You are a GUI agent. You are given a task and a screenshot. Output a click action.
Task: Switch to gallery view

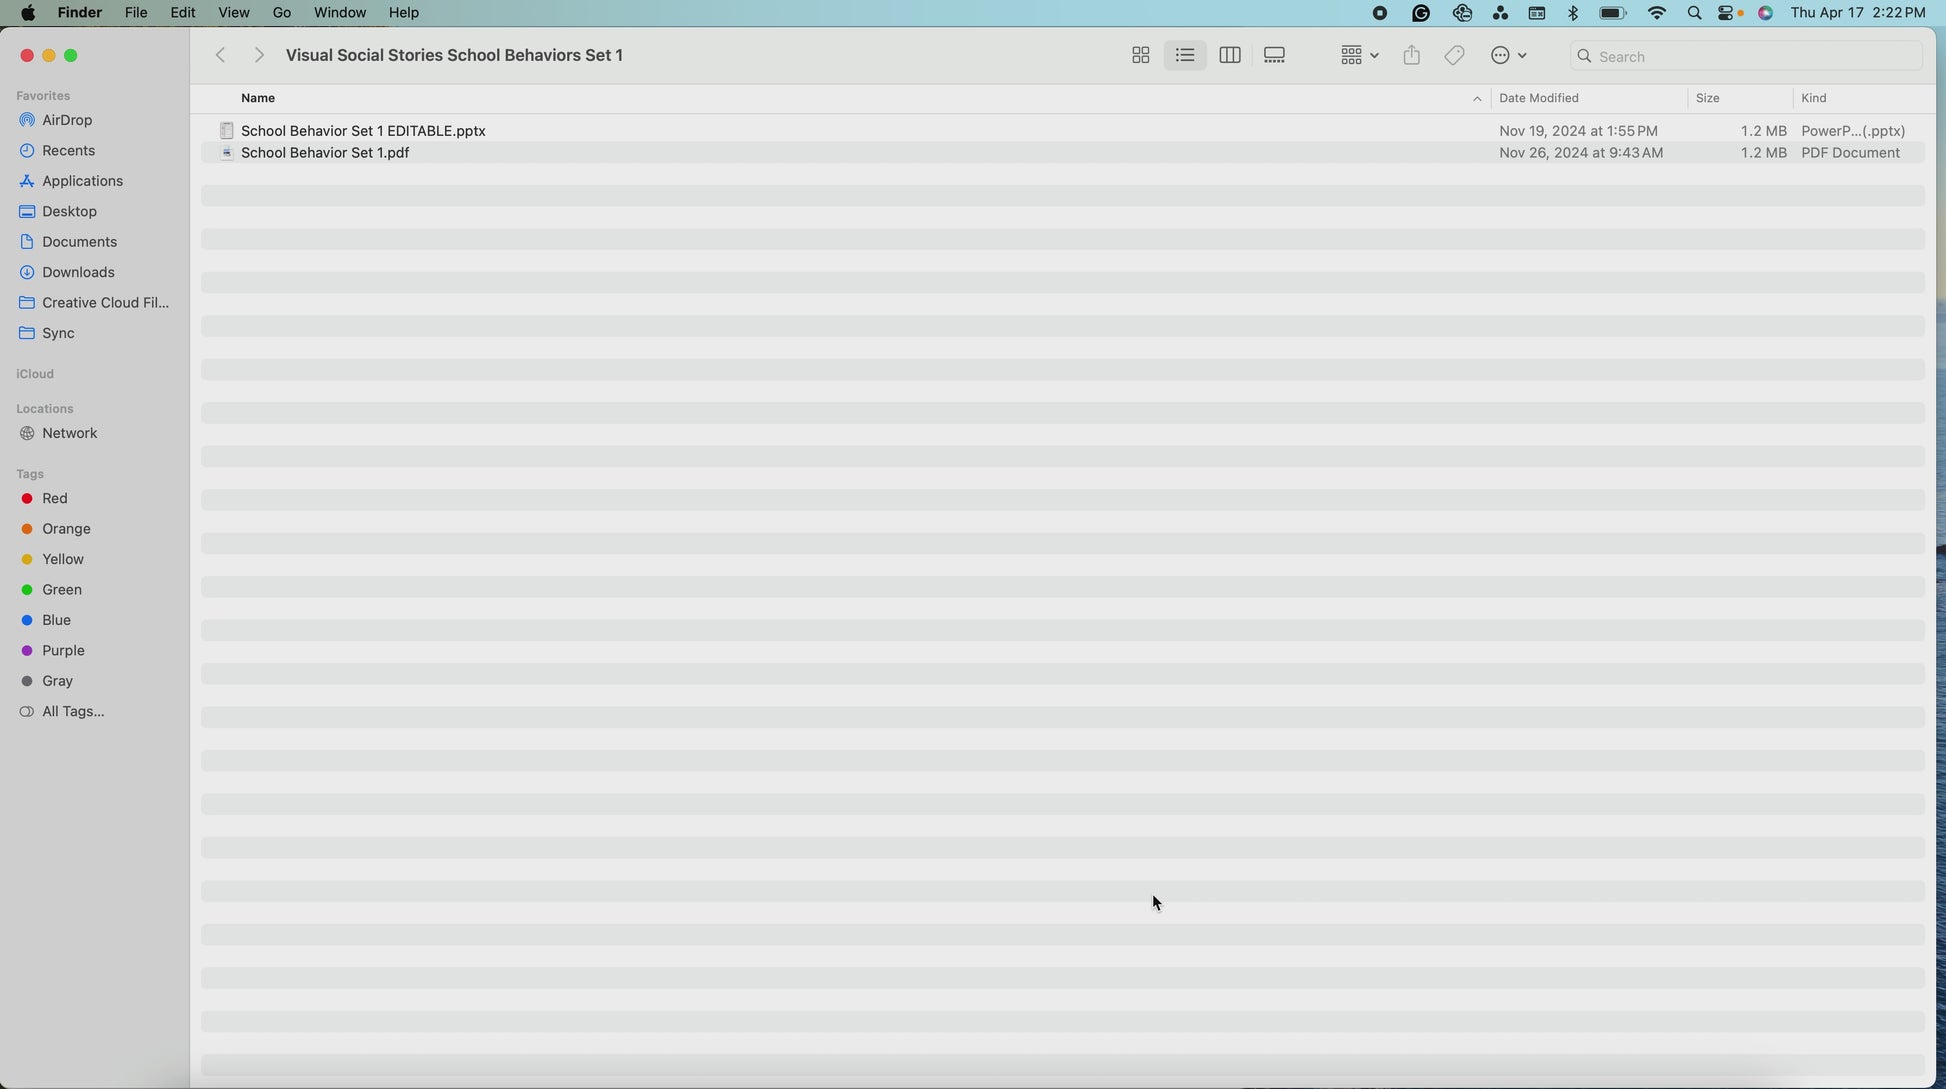click(x=1274, y=56)
